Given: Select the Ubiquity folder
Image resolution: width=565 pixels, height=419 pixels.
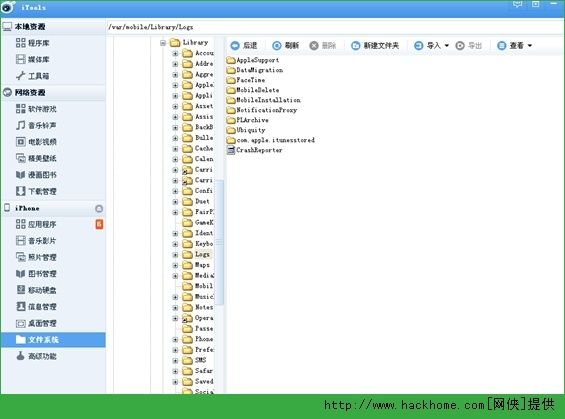Looking at the screenshot, I should [x=246, y=130].
